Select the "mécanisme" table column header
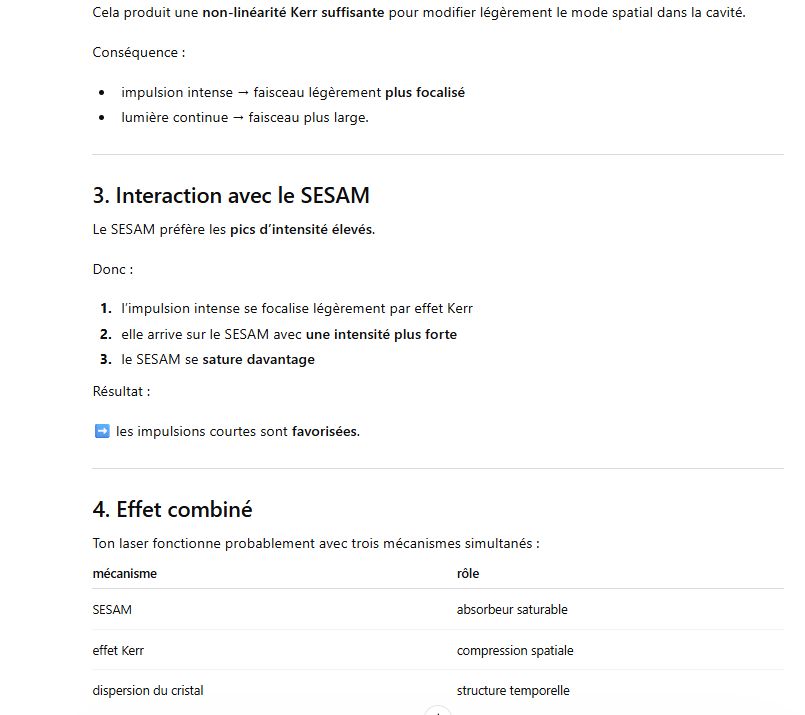The height and width of the screenshot is (715, 805). coord(124,574)
